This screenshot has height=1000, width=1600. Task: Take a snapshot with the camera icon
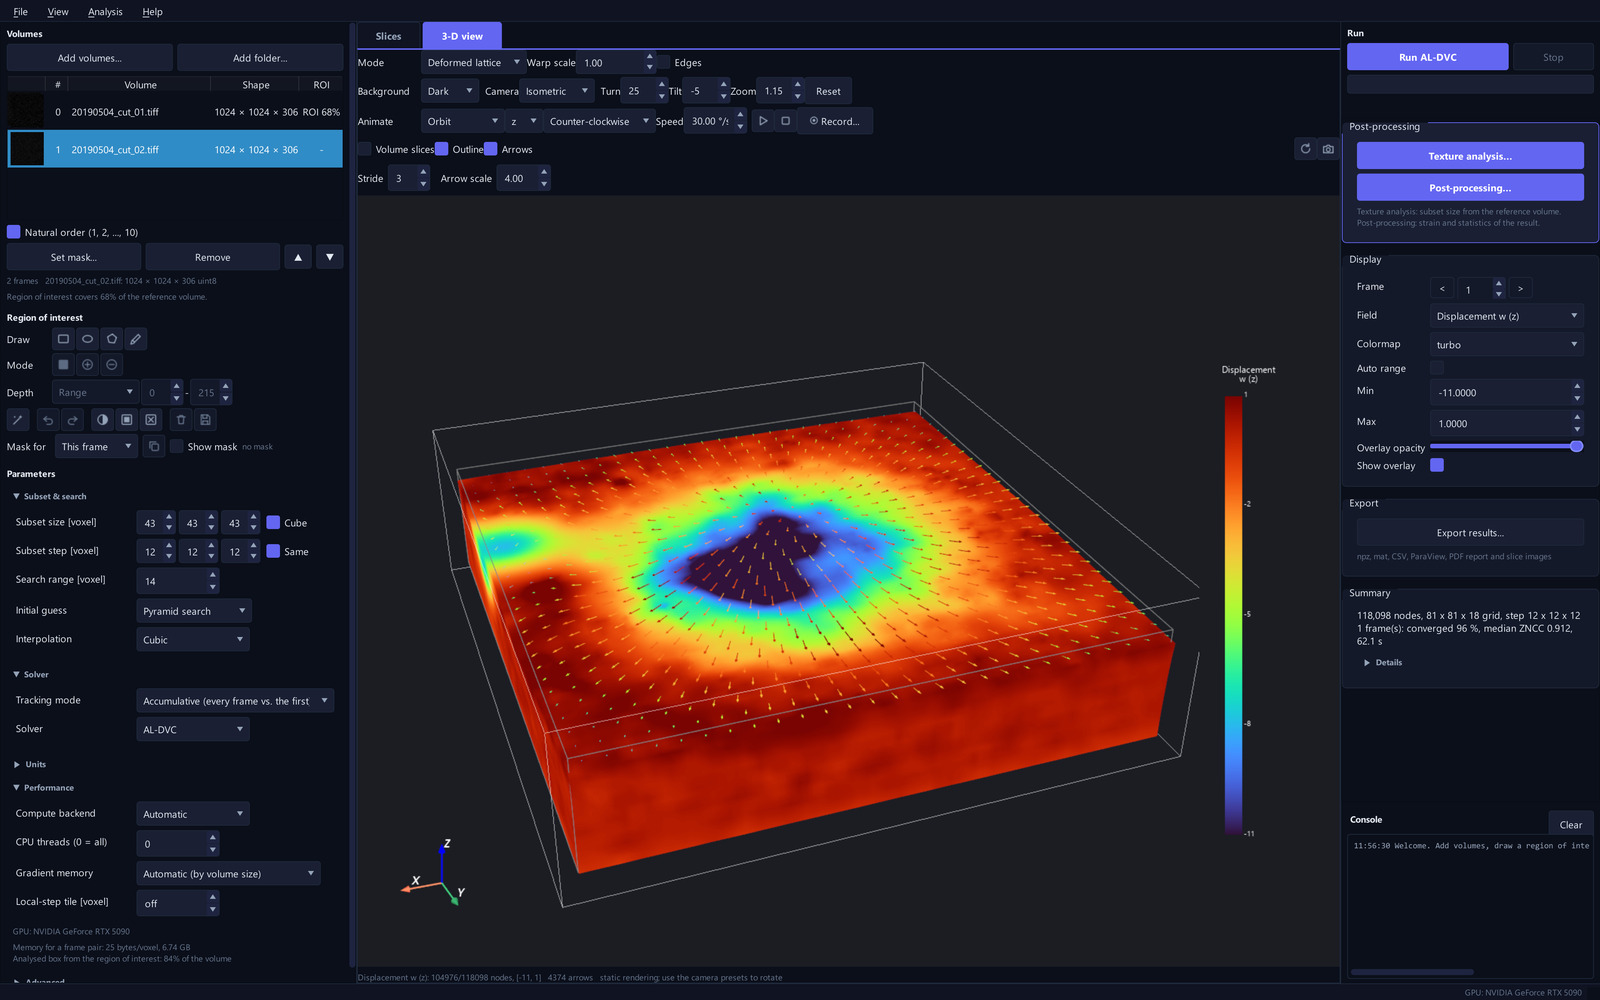coord(1328,149)
